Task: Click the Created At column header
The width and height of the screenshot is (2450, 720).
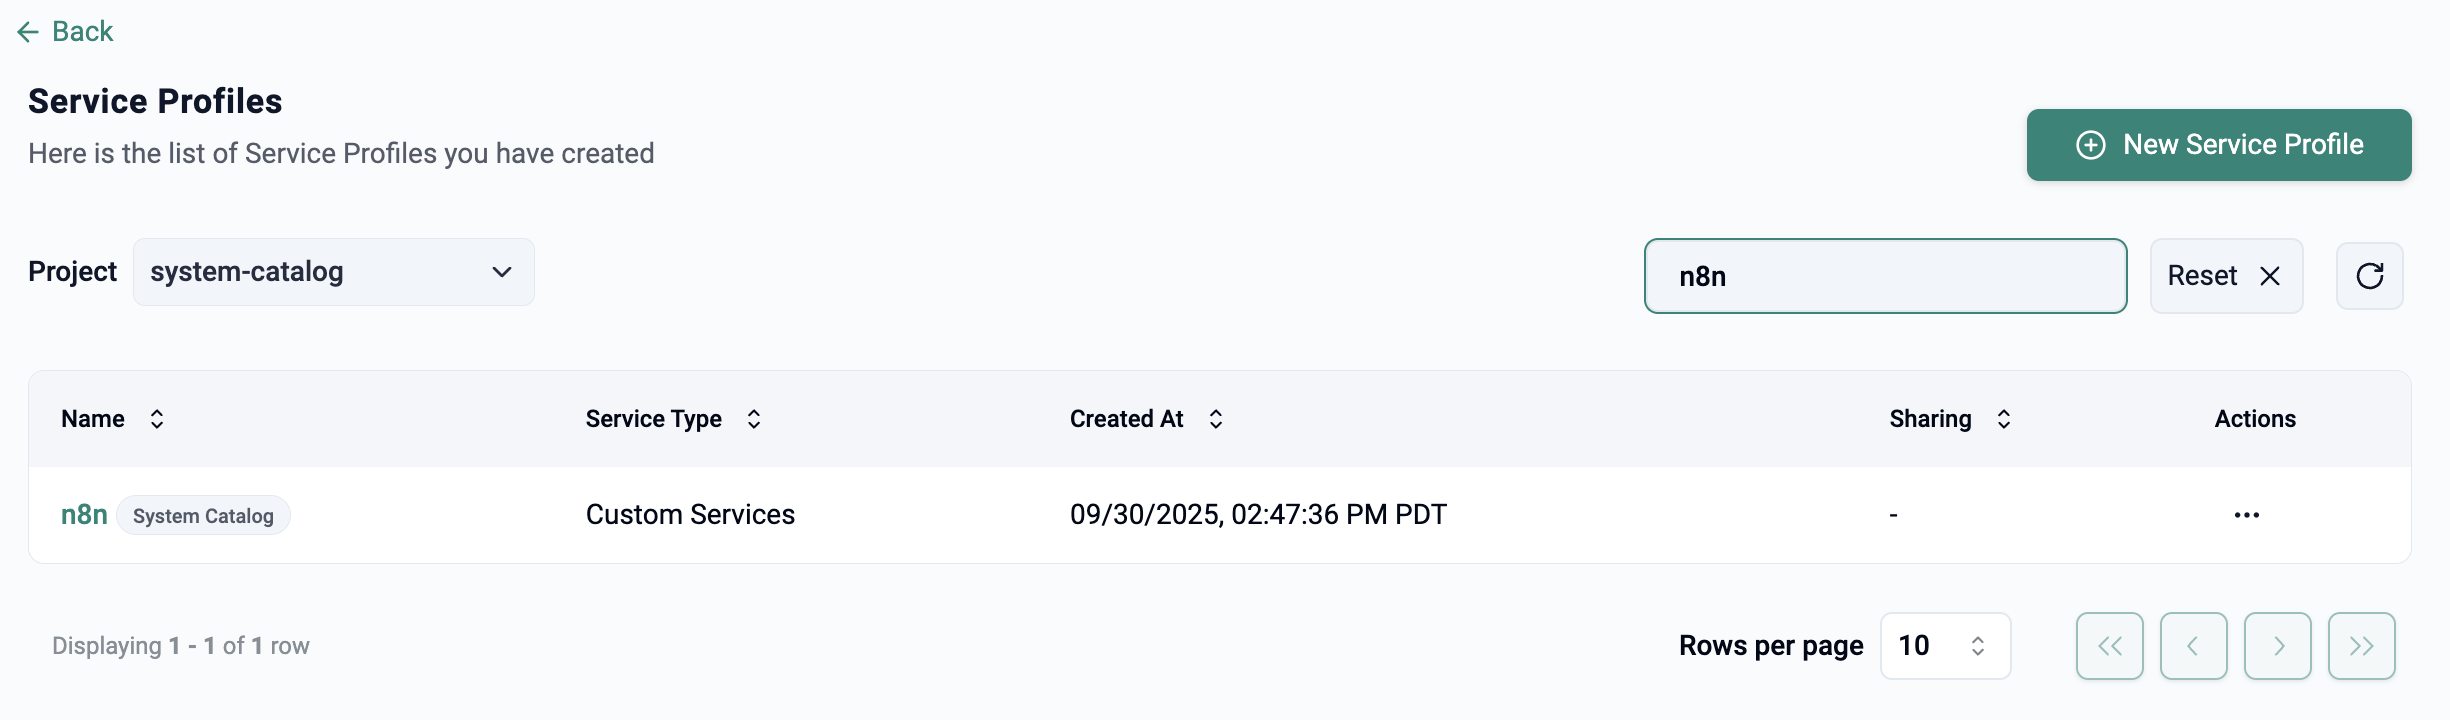Action: coord(1126,419)
